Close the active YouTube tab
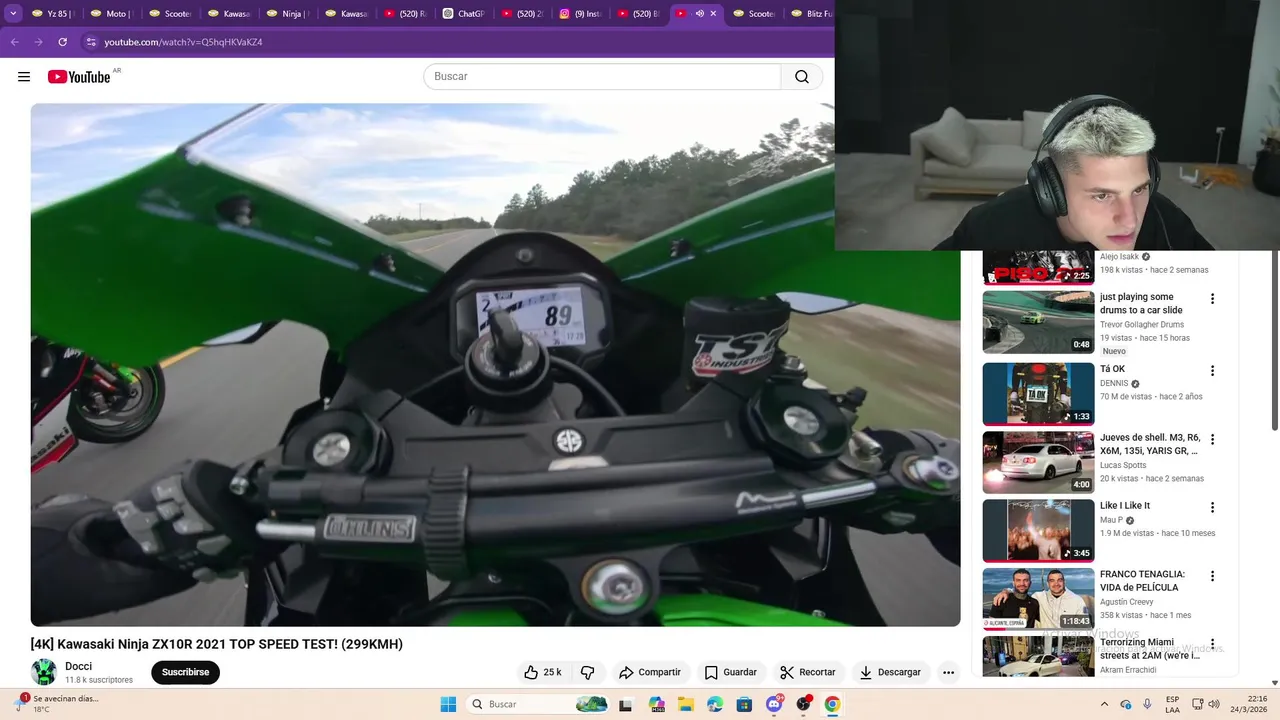 point(713,14)
